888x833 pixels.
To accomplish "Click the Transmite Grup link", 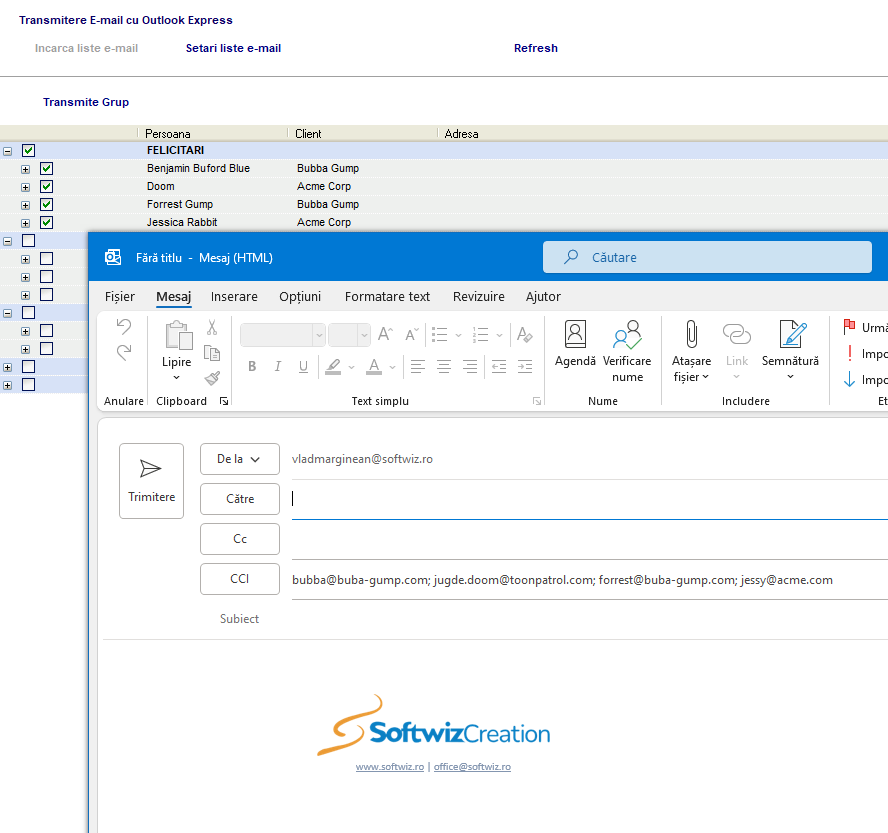I will 86,102.
